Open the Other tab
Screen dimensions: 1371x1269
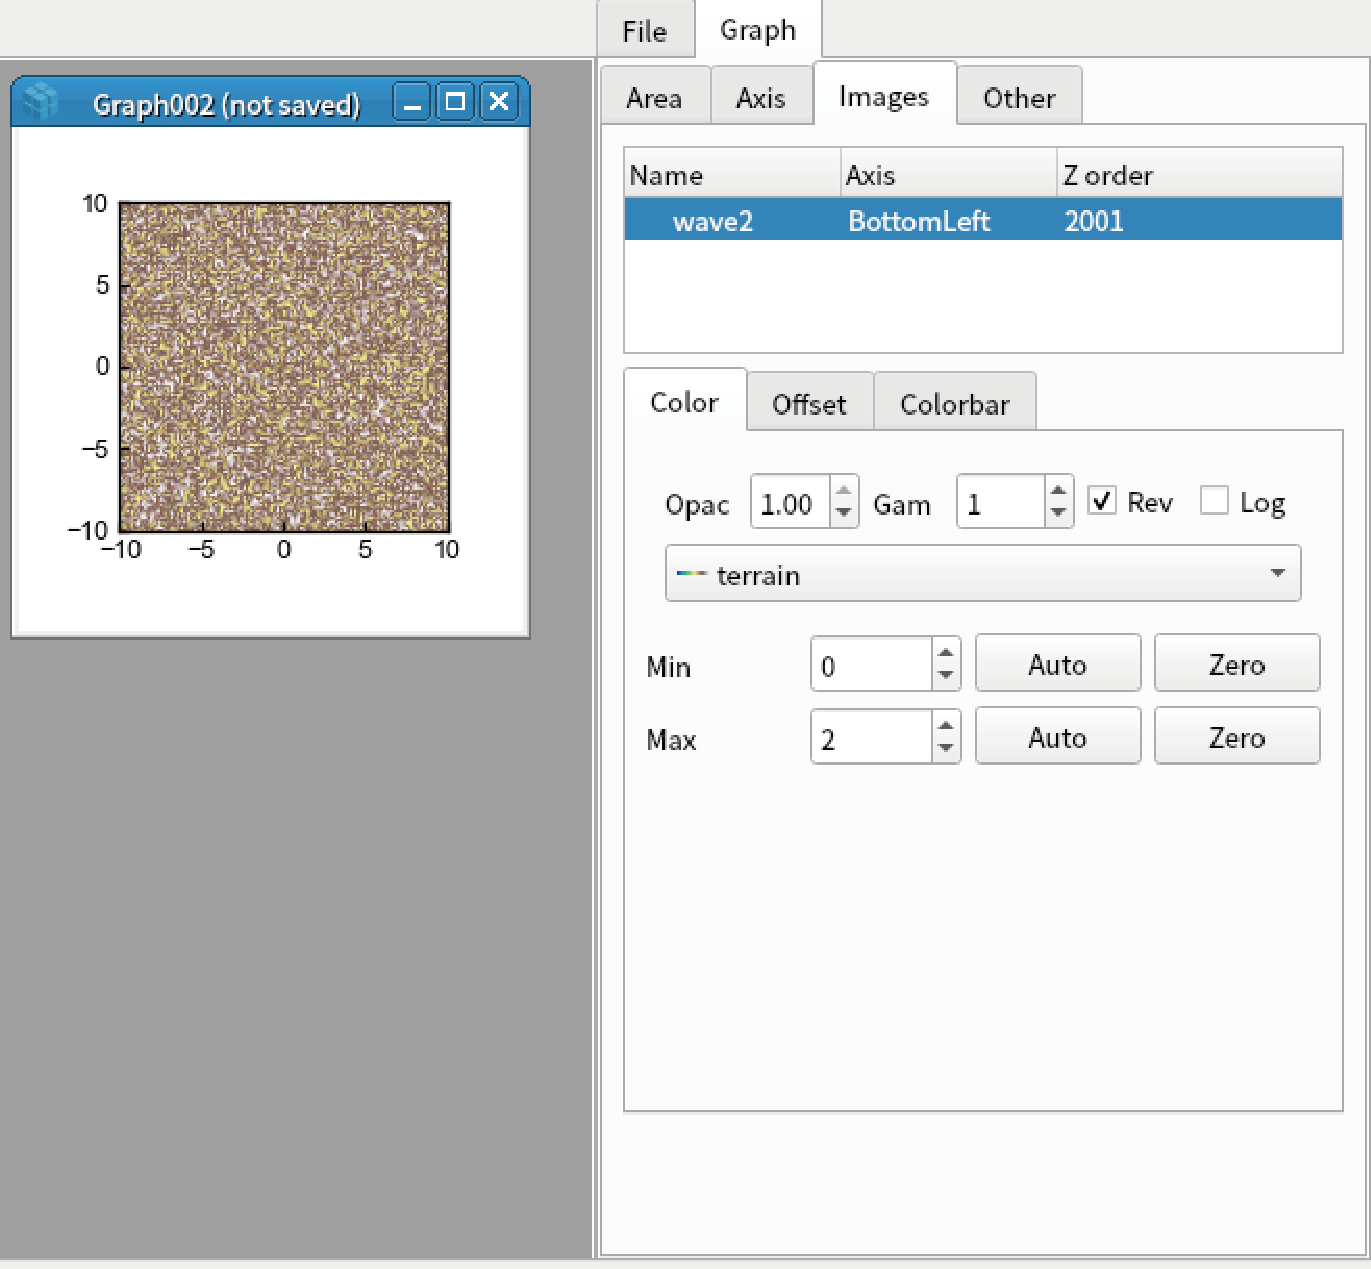click(x=1019, y=98)
